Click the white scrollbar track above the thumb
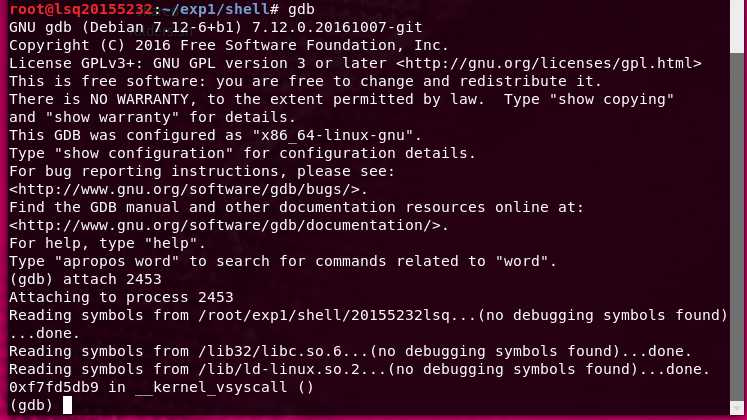 tap(737, 26)
